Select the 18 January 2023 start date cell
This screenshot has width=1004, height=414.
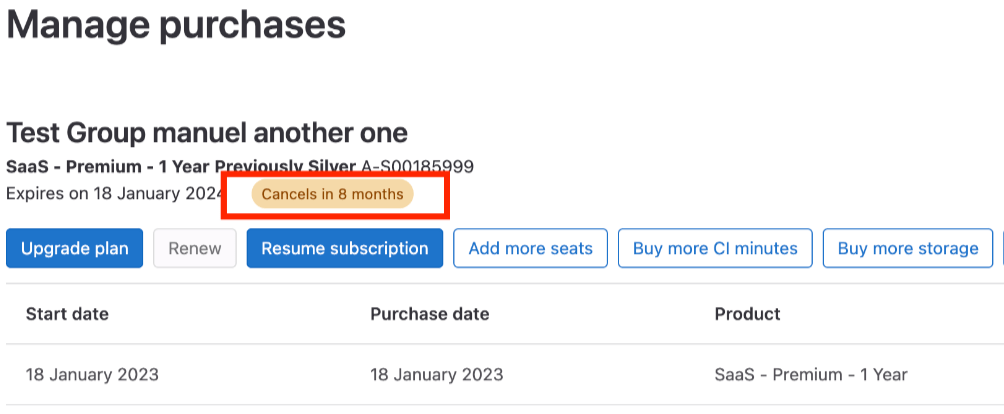click(x=92, y=375)
